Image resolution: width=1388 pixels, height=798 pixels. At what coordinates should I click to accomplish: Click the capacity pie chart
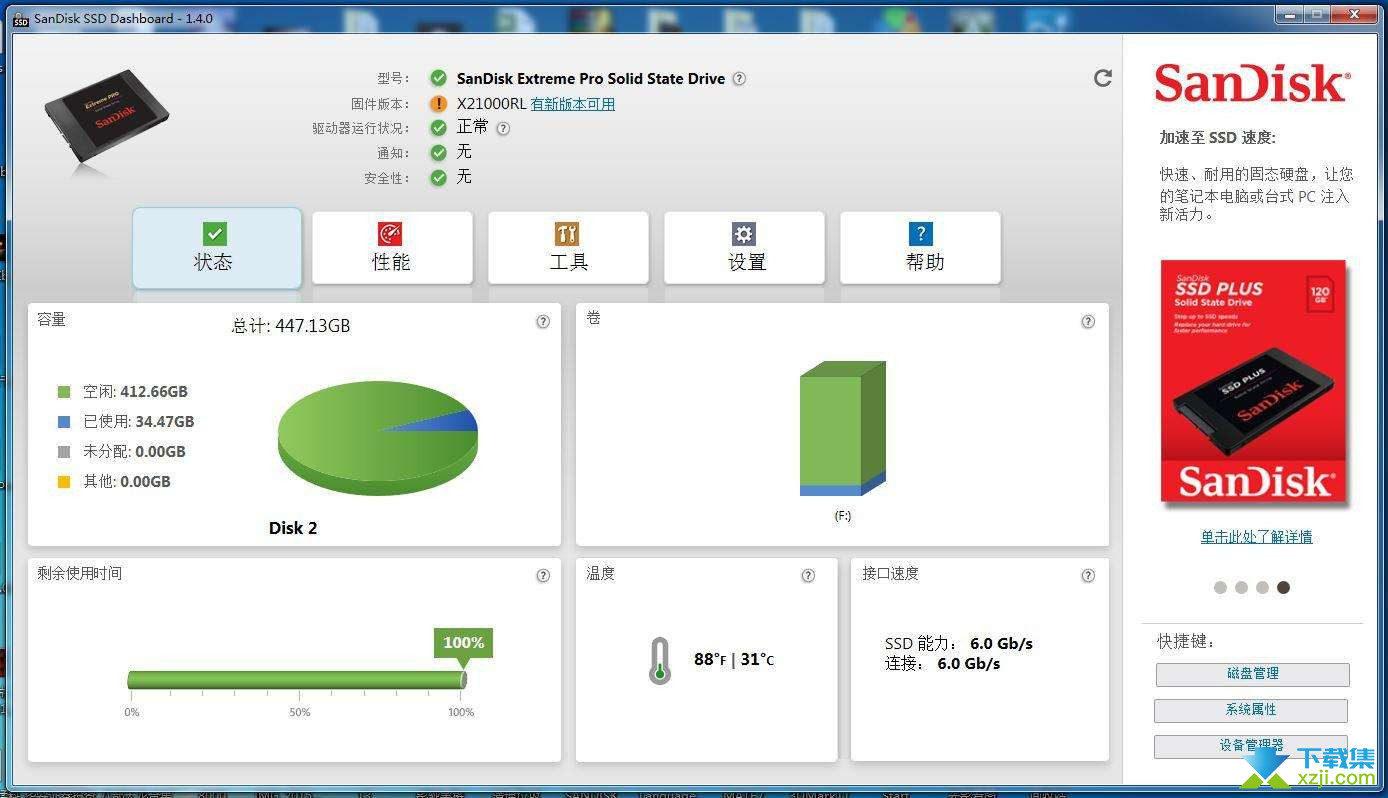(378, 438)
